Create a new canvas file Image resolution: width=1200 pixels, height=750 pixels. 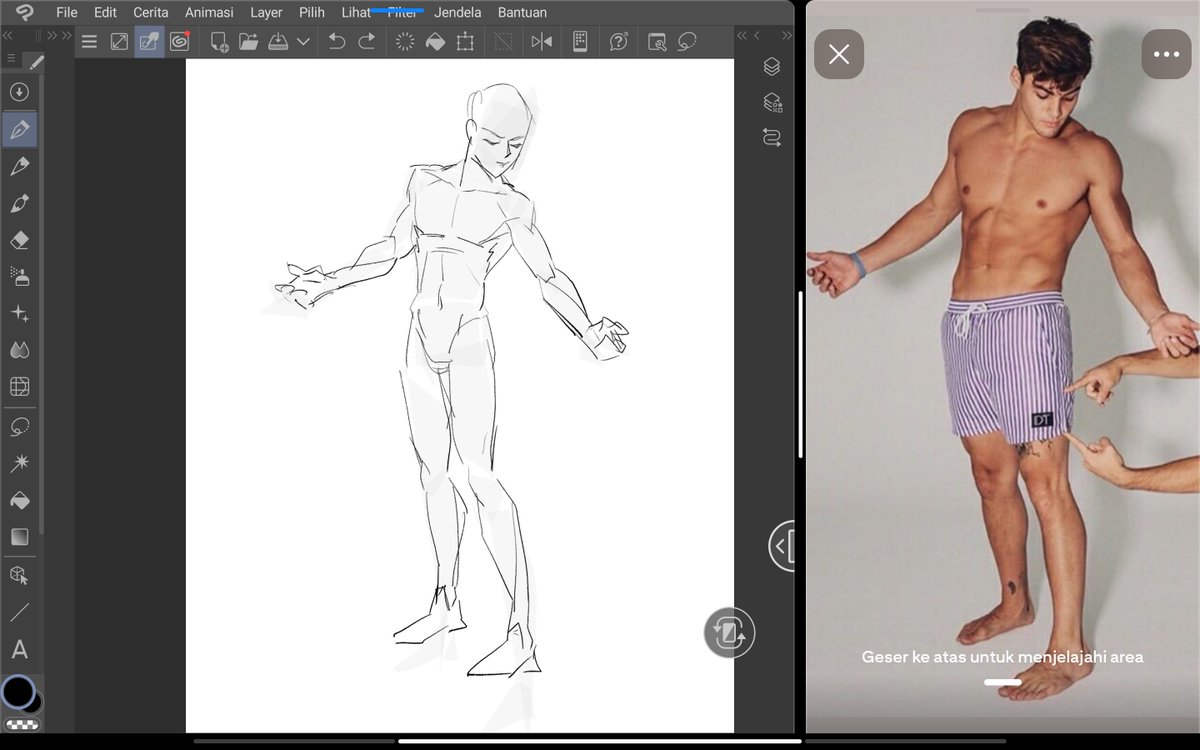pyautogui.click(x=219, y=42)
